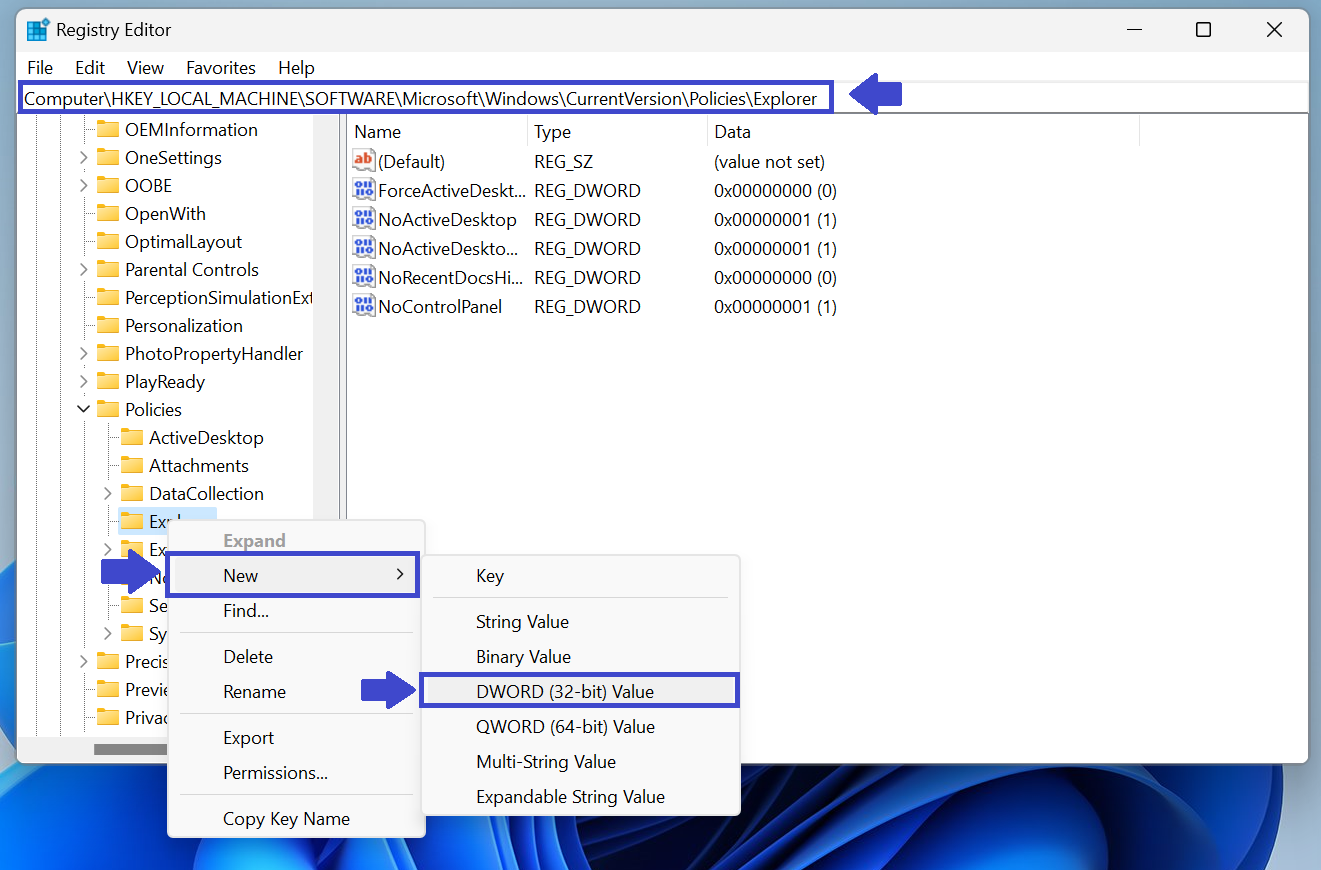Image resolution: width=1321 pixels, height=870 pixels.
Task: Select the Personalization tree item
Action: coord(184,326)
